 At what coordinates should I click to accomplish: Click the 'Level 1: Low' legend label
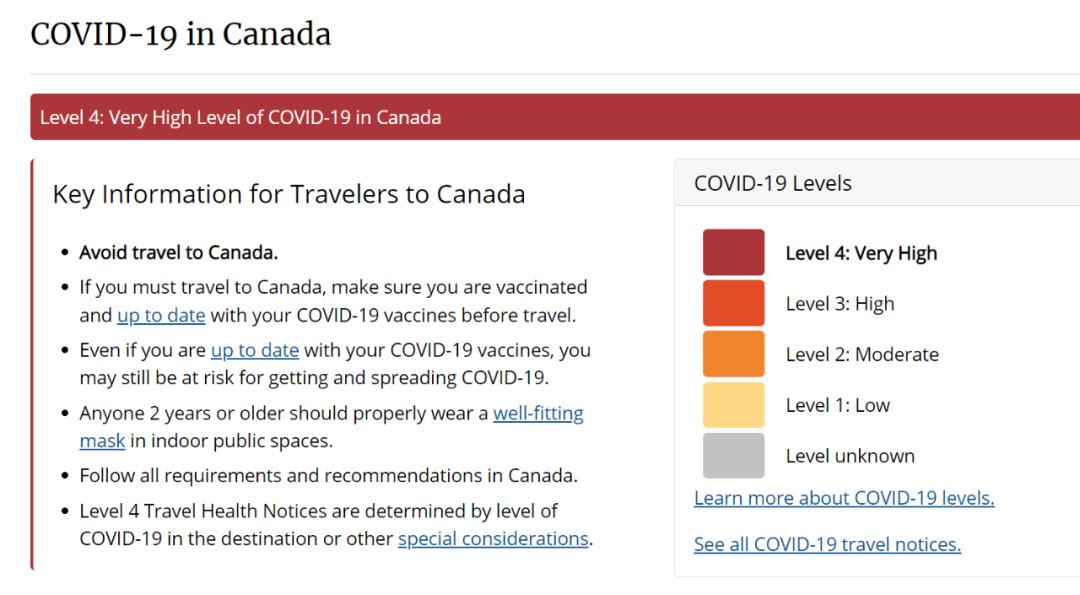837,405
